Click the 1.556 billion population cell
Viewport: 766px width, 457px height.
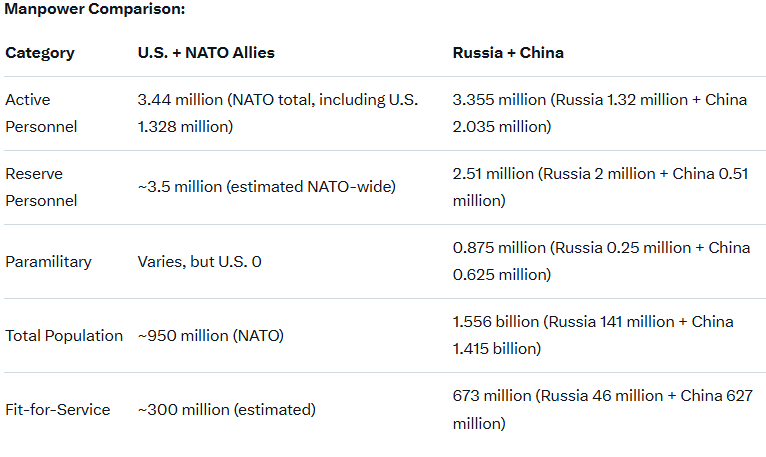[593, 335]
